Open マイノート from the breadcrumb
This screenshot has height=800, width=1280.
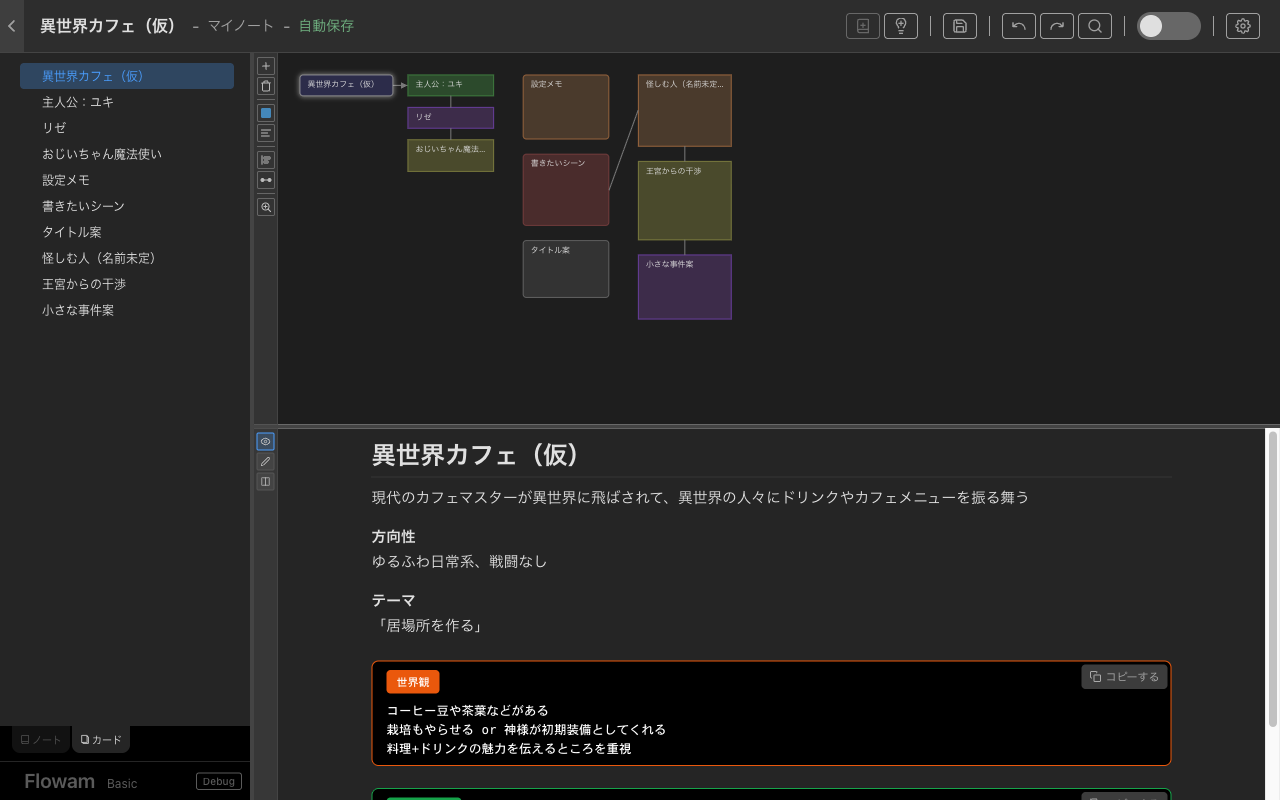(240, 26)
